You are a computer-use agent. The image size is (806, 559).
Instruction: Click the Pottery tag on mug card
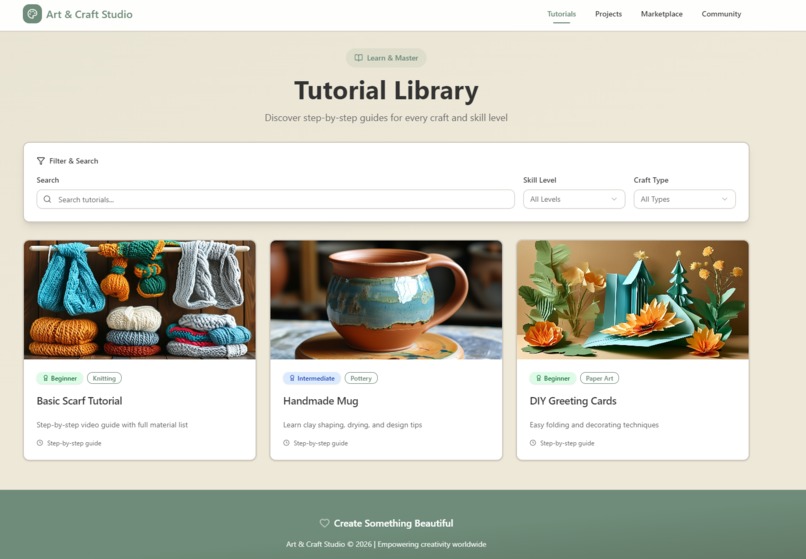click(361, 378)
